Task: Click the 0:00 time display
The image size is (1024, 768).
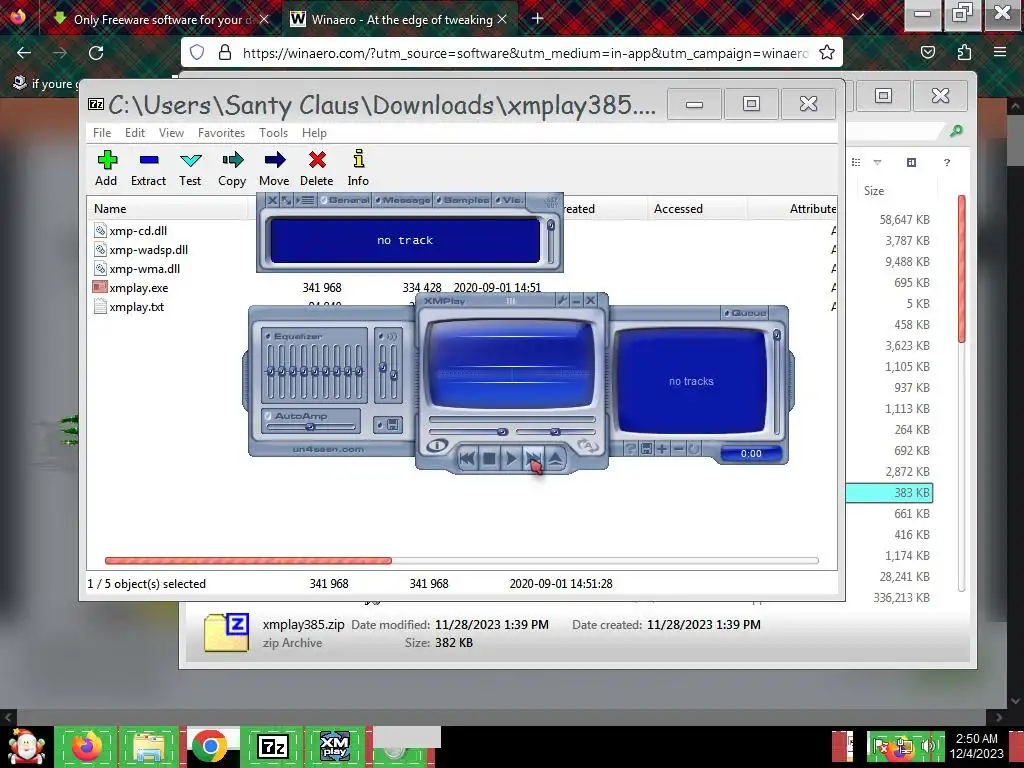Action: point(751,453)
